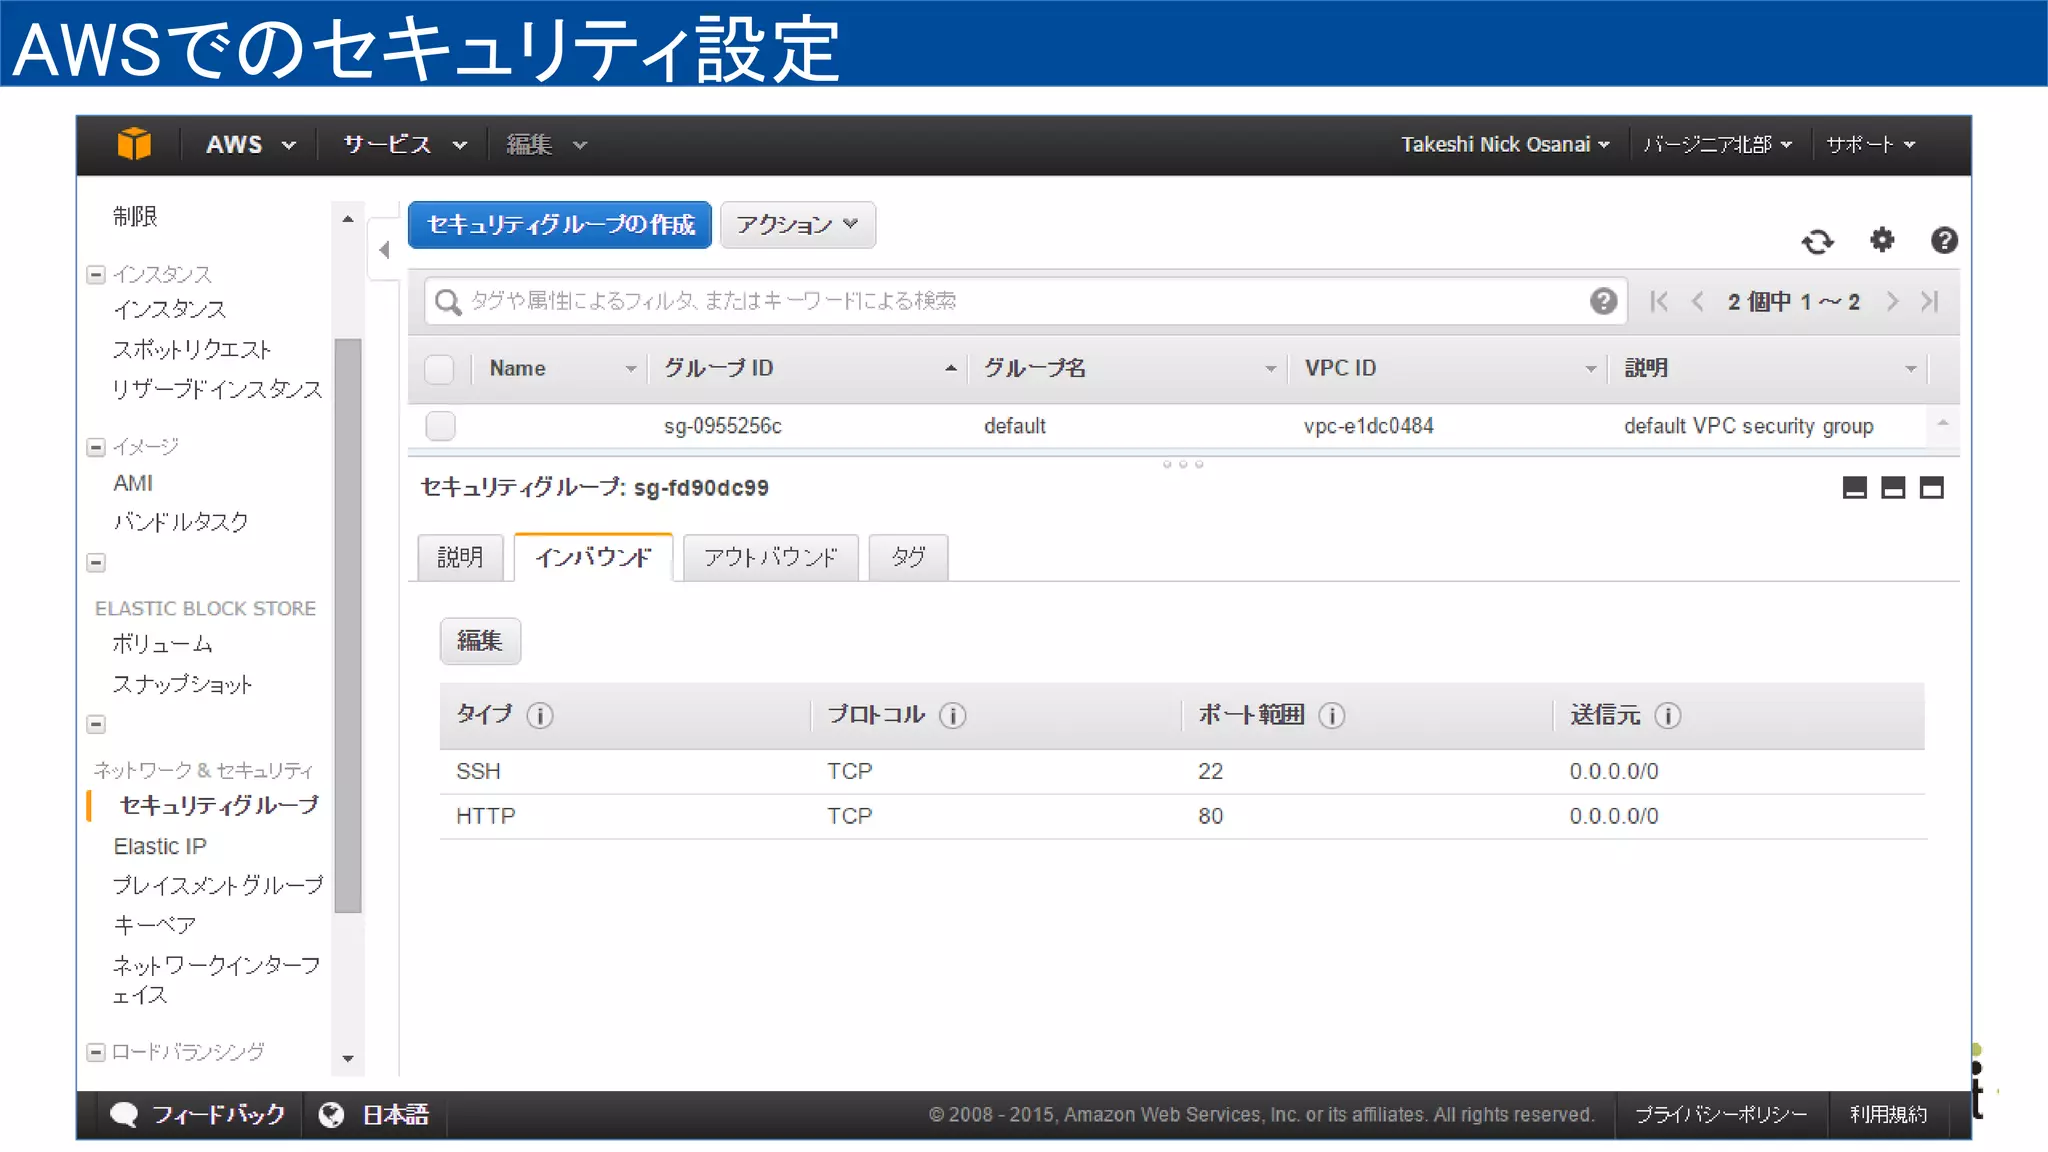Open スナップショット in sidebar
Viewport: 2048px width, 1152px height.
click(182, 684)
